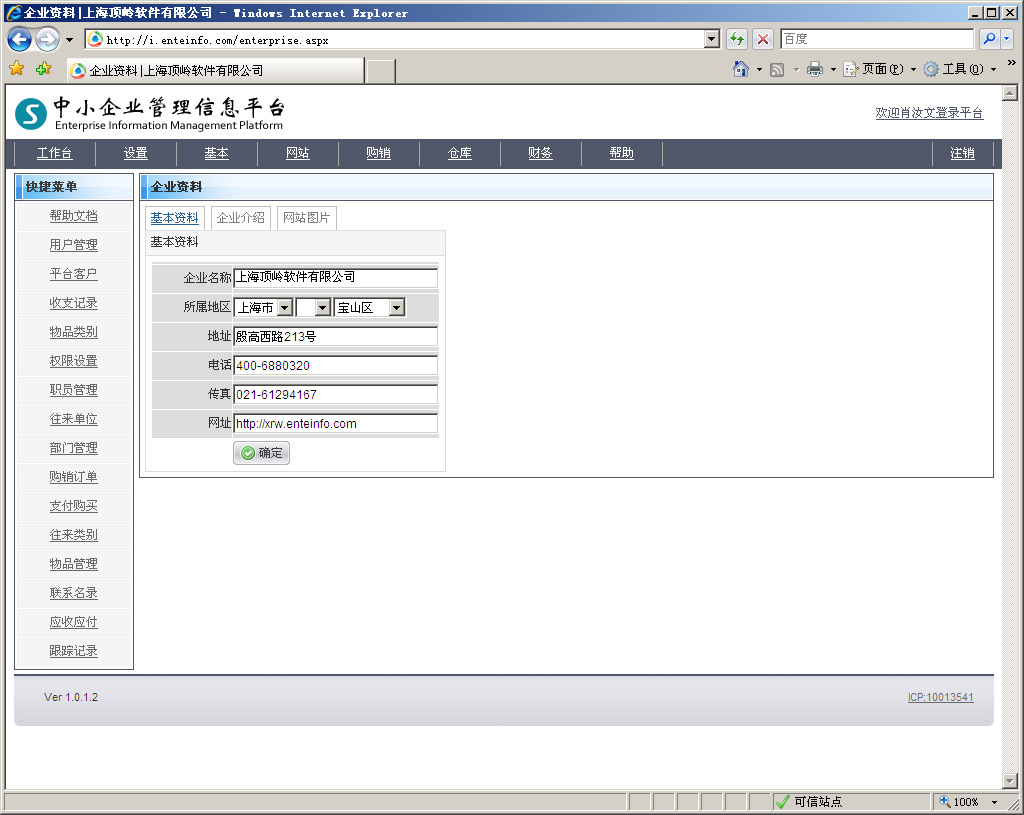Open the 财务 navigation menu
The width and height of the screenshot is (1024, 815).
tap(540, 153)
